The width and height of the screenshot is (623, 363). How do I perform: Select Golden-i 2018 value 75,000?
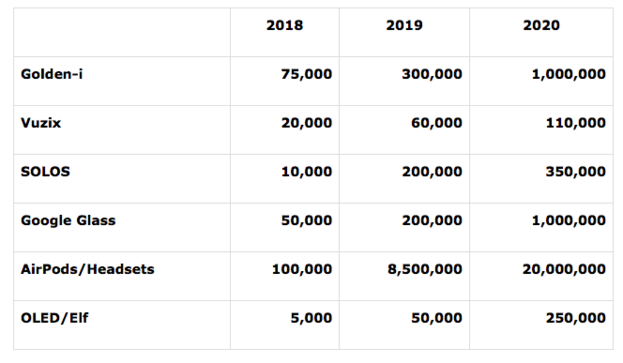click(306, 74)
